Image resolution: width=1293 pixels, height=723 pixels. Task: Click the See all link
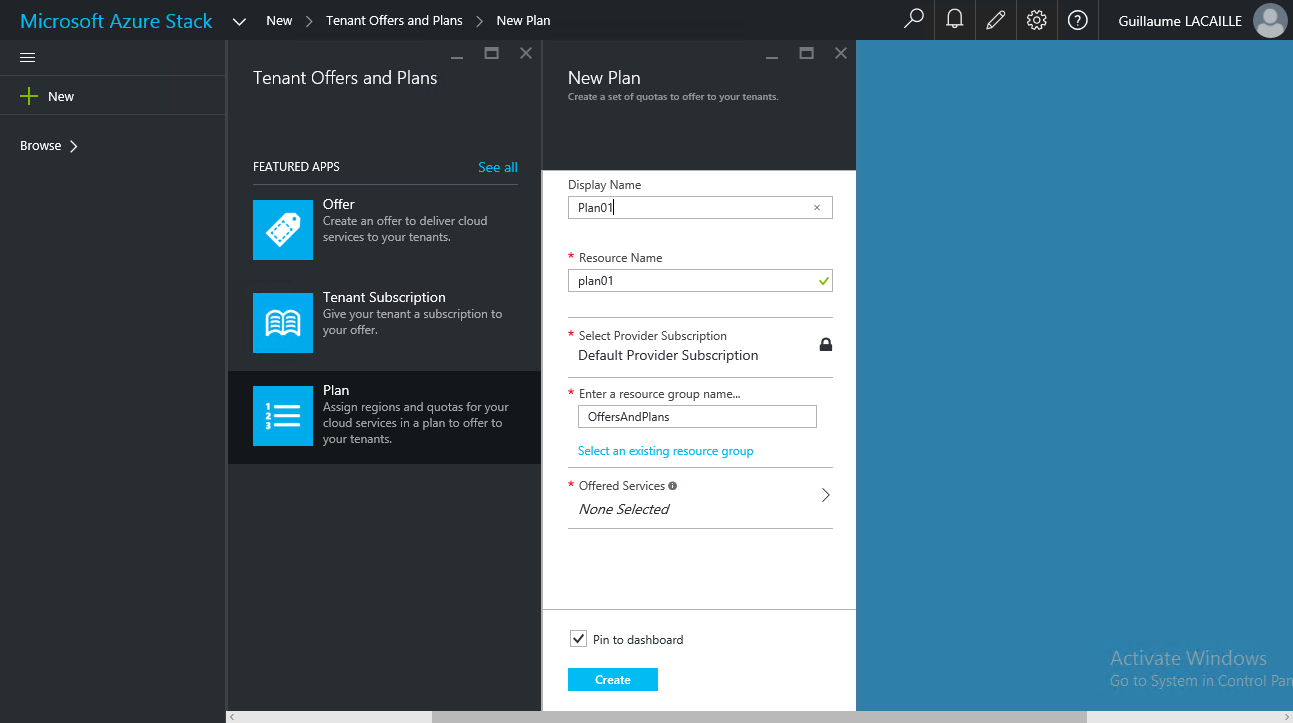[x=498, y=167]
